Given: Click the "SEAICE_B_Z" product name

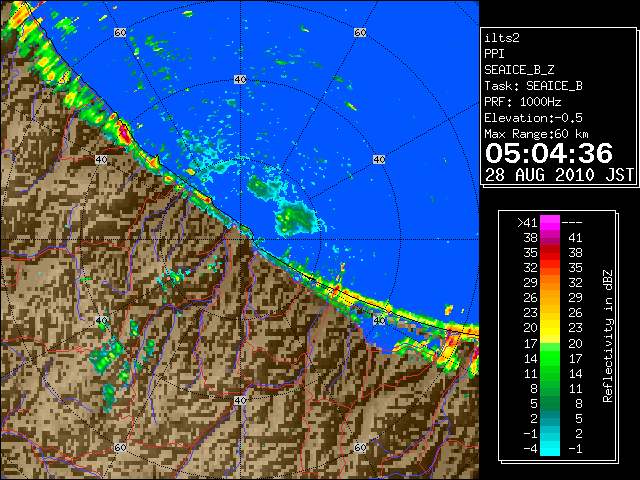Looking at the screenshot, I should click(x=519, y=70).
